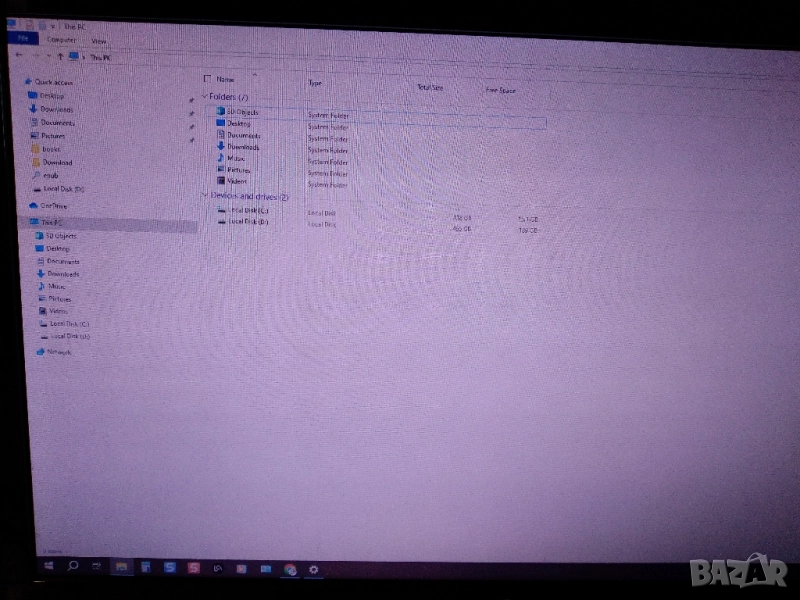Open the 3D Objects folder in main list
Viewport: 800px width, 600px height.
(241, 112)
